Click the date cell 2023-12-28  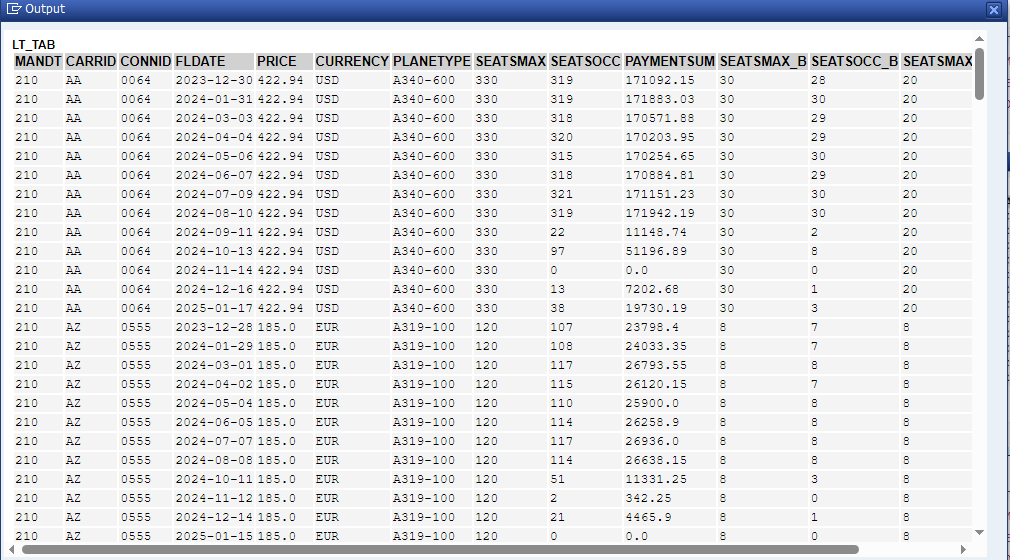point(214,327)
